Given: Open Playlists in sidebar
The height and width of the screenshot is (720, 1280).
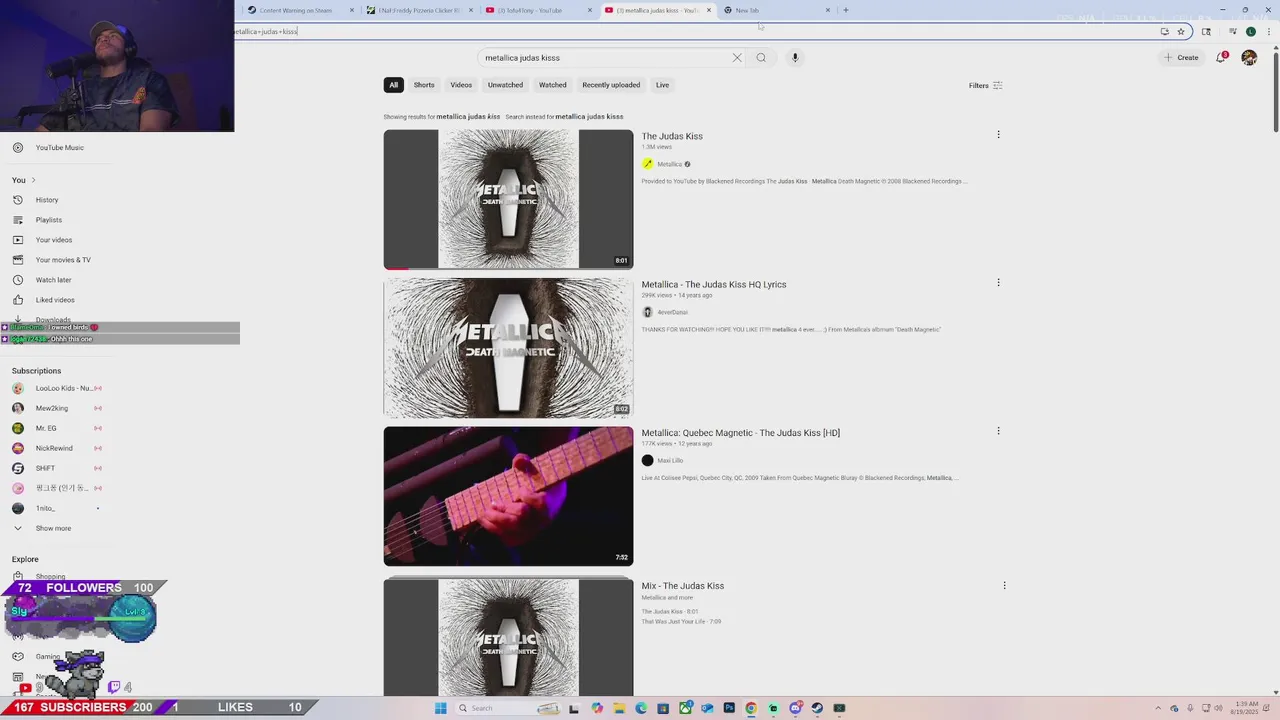Looking at the screenshot, I should tap(49, 220).
